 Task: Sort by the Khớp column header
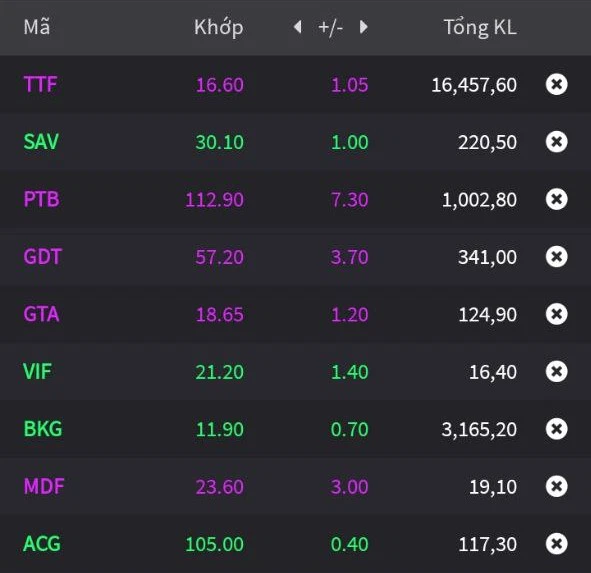[219, 28]
